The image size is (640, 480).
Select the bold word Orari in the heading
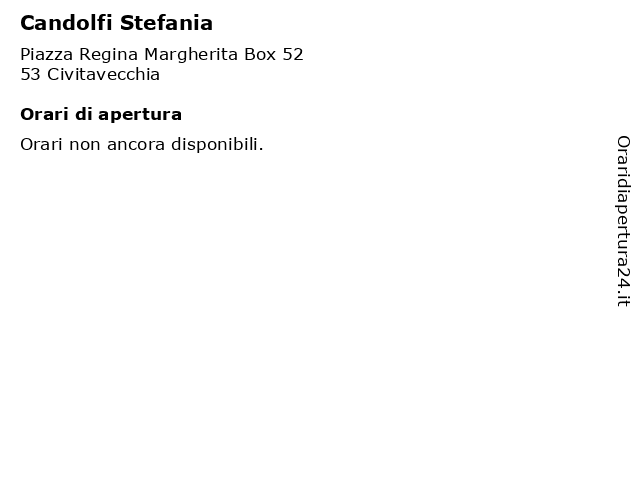click(44, 115)
